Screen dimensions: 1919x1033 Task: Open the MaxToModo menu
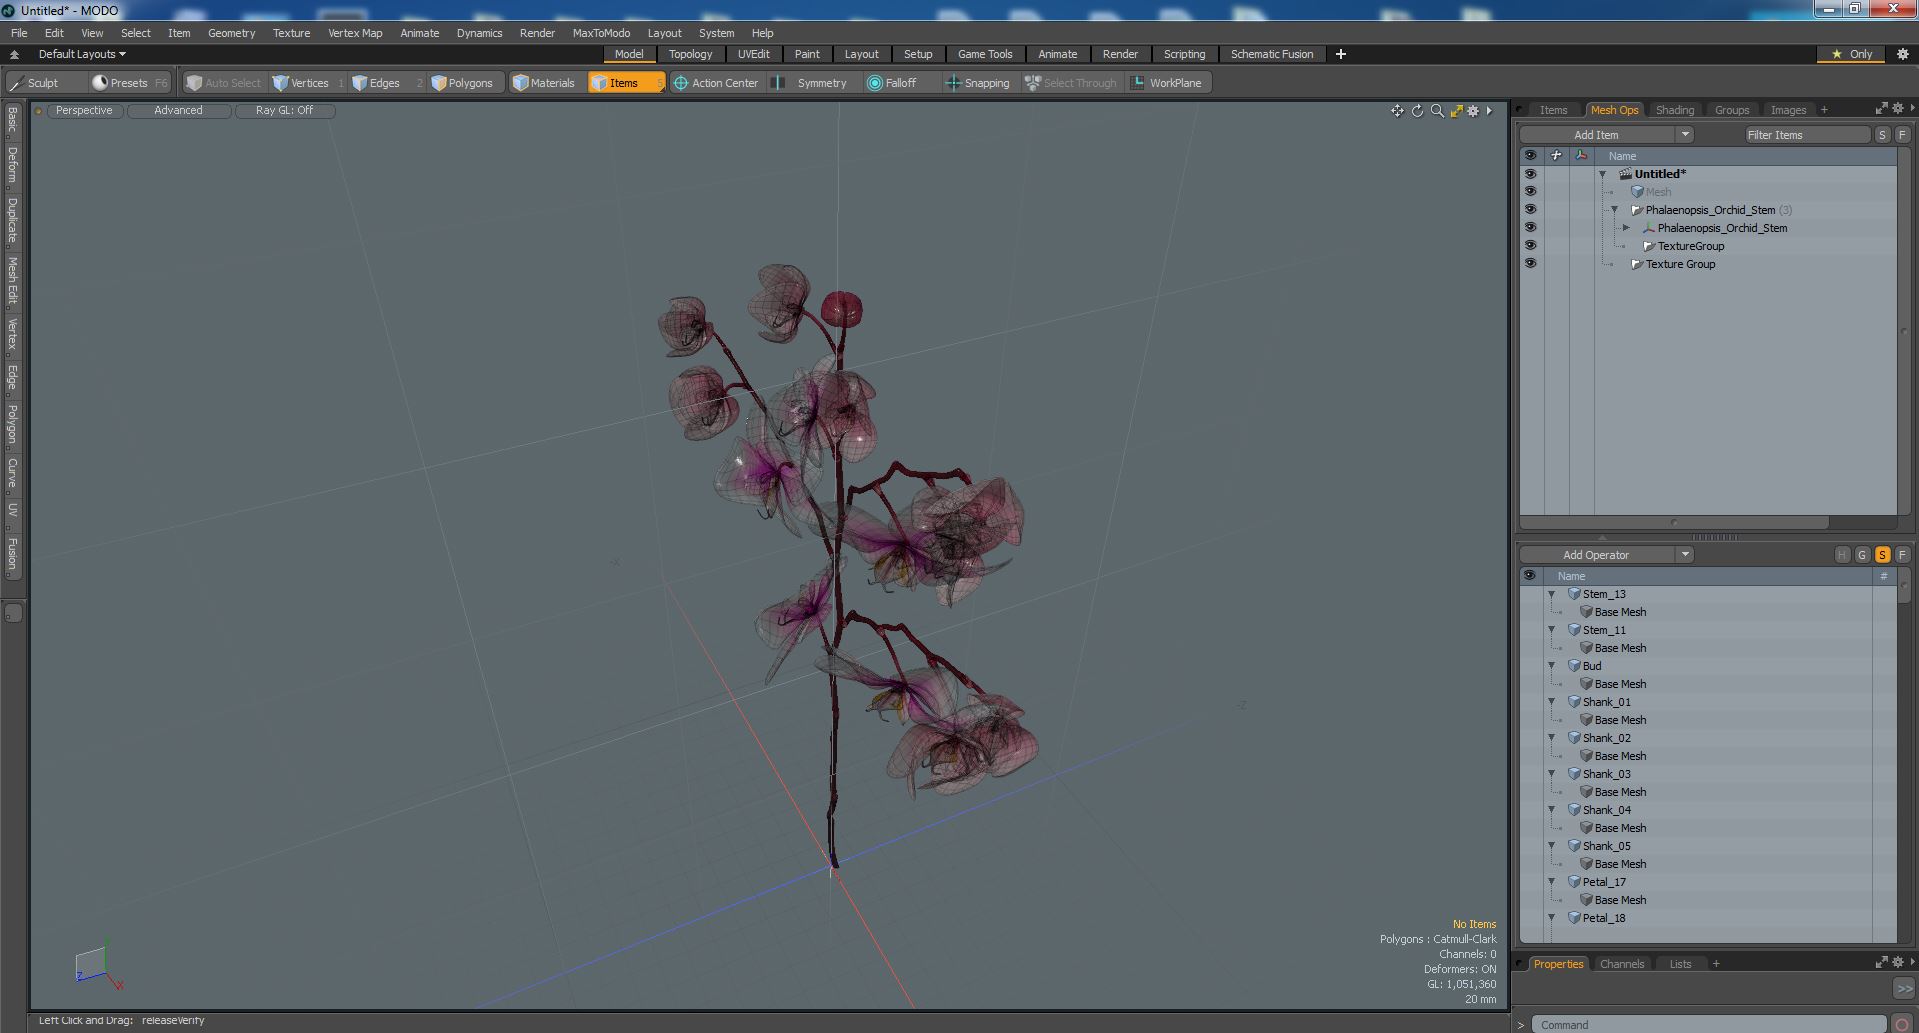[601, 33]
